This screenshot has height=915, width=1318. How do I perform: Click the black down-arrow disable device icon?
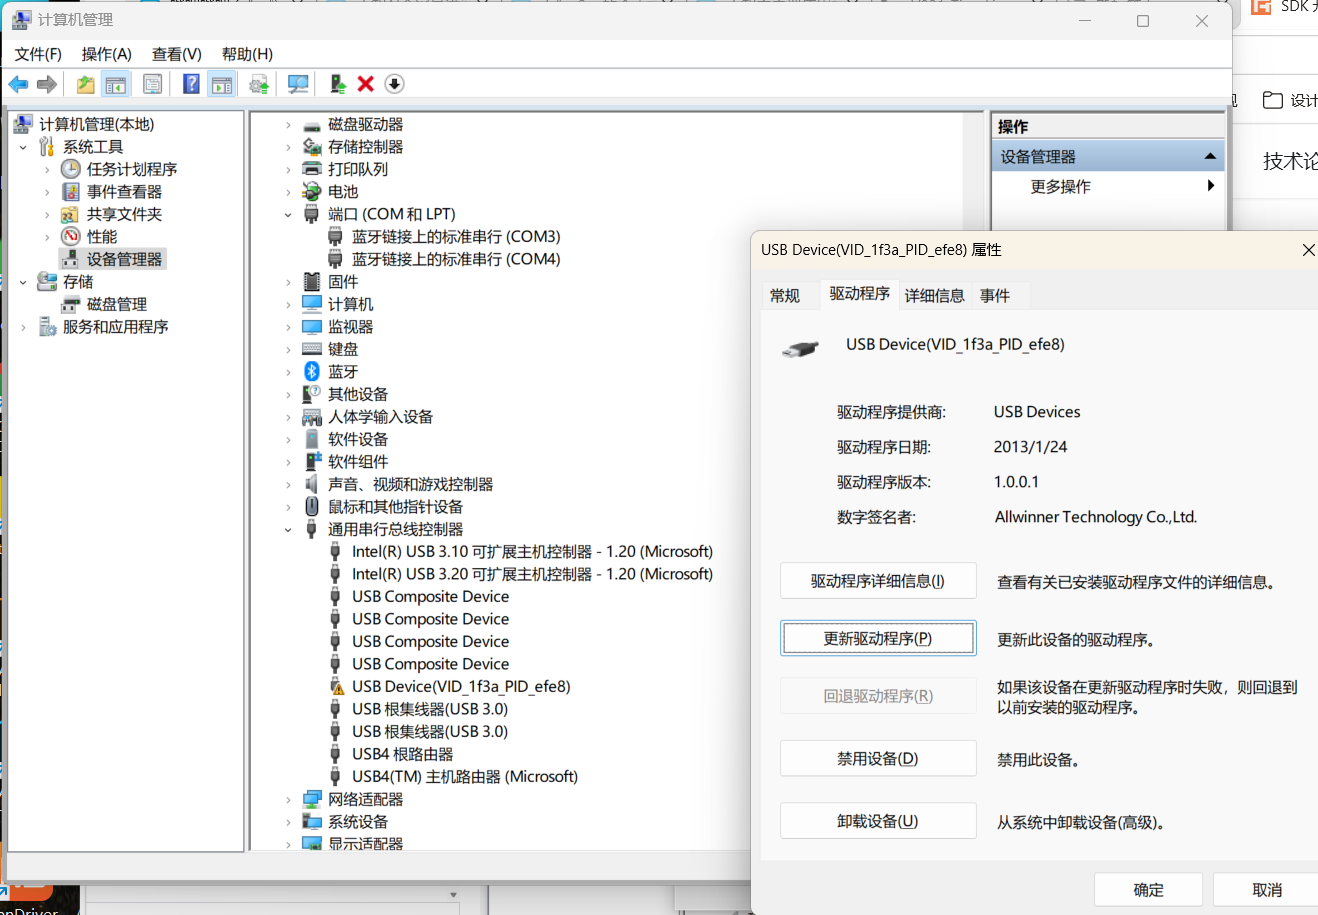(x=394, y=84)
